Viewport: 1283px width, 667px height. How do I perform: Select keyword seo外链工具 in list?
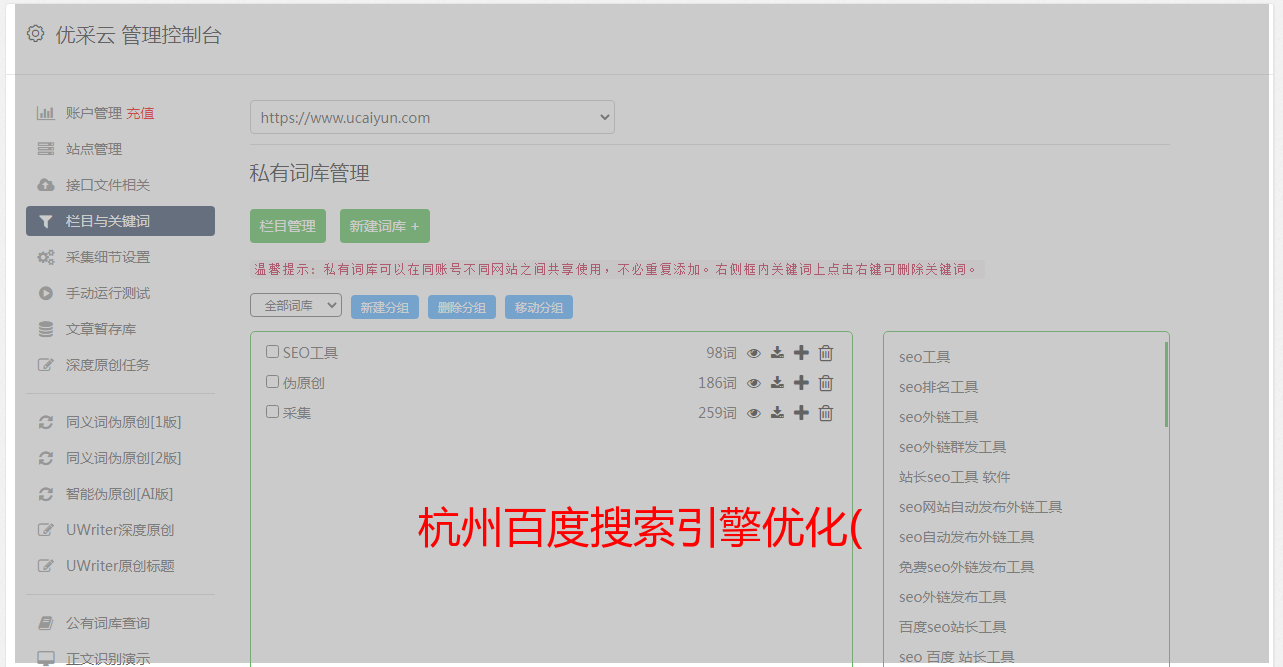(x=938, y=417)
